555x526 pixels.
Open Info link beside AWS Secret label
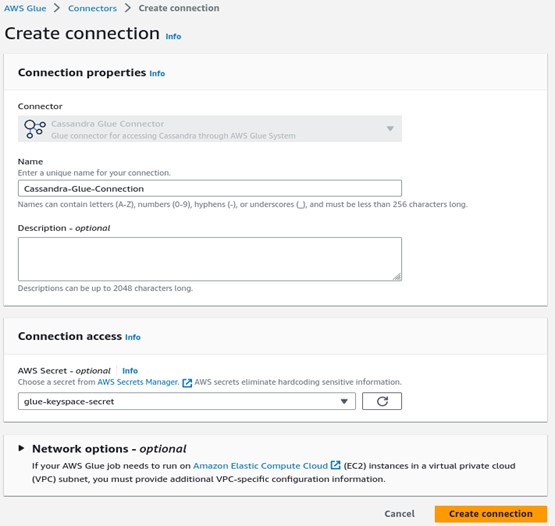pyautogui.click(x=130, y=371)
